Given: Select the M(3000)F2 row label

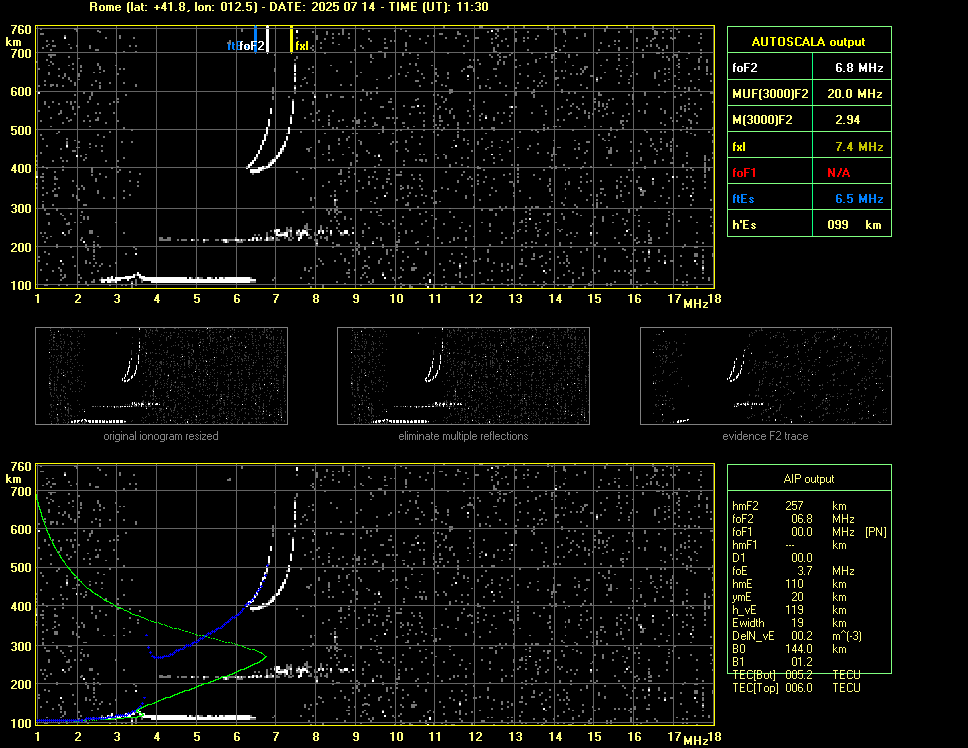Looking at the screenshot, I should click(762, 120).
